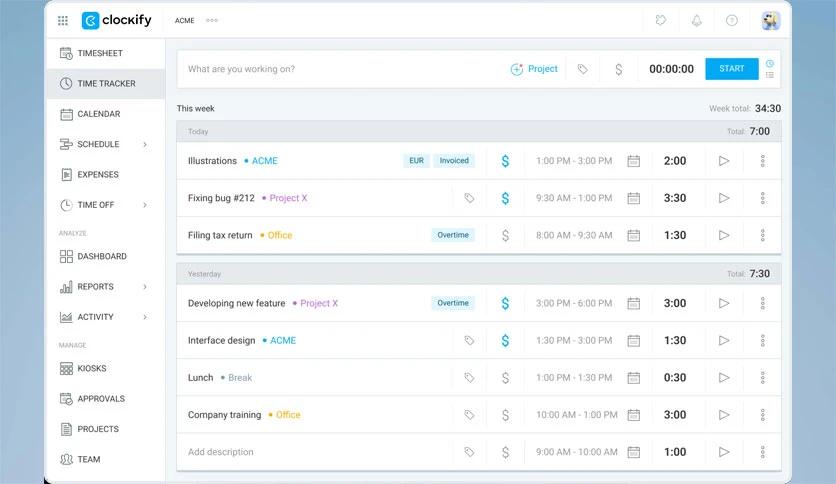Toggle billable for Filing tax return
The height and width of the screenshot is (484, 836).
click(x=505, y=236)
